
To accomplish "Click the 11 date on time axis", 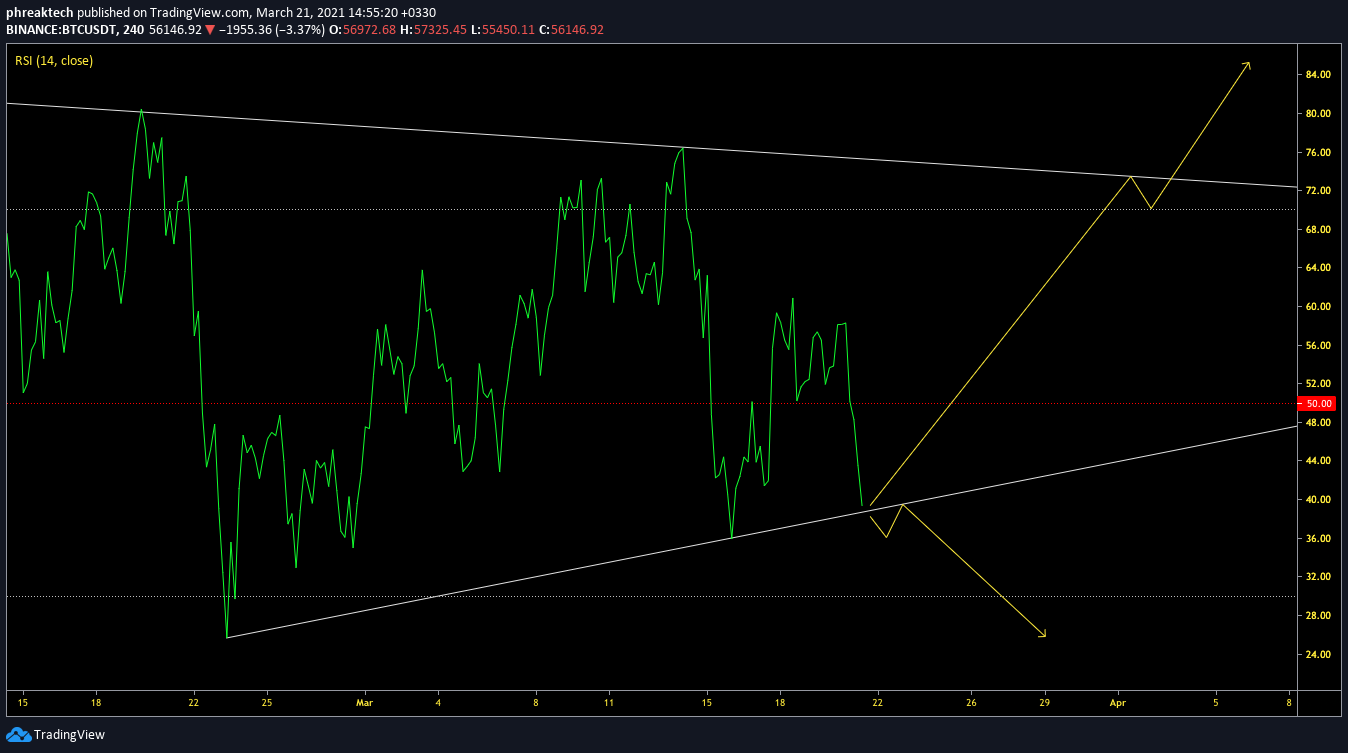I will (x=609, y=702).
